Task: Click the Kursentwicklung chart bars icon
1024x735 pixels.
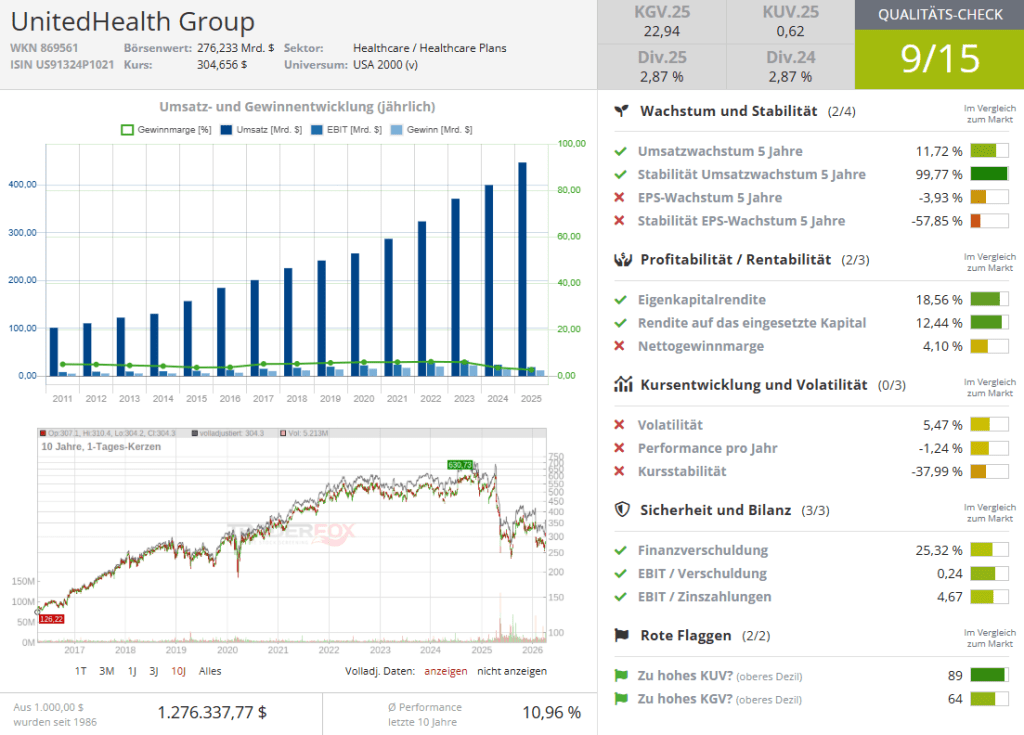Action: pyautogui.click(x=621, y=385)
